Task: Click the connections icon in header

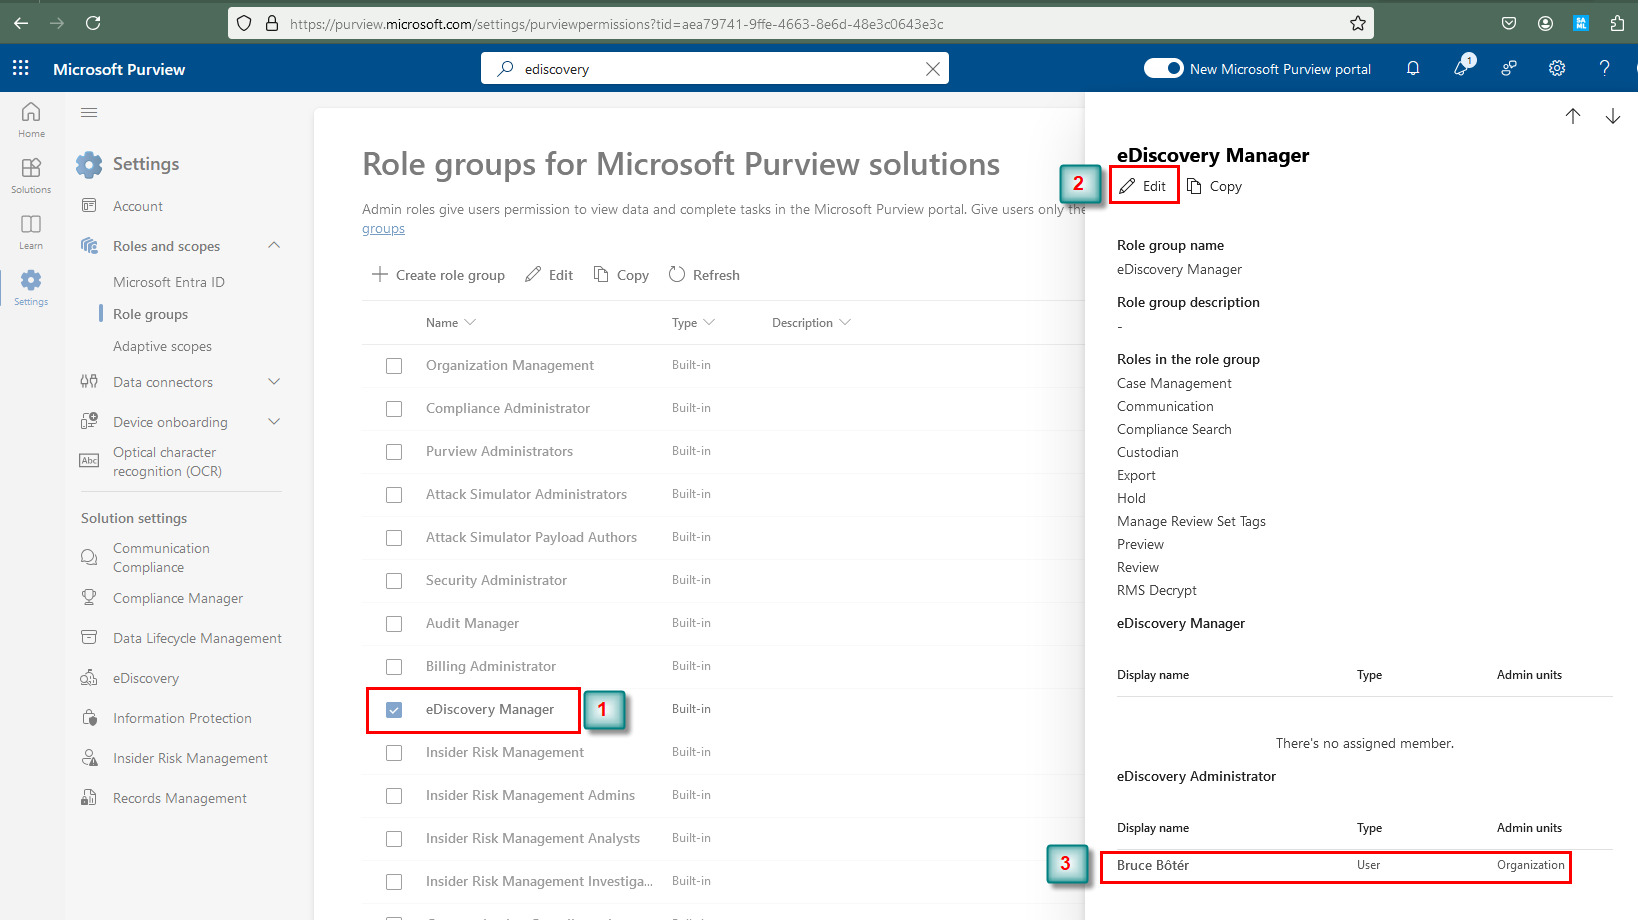Action: 1509,68
